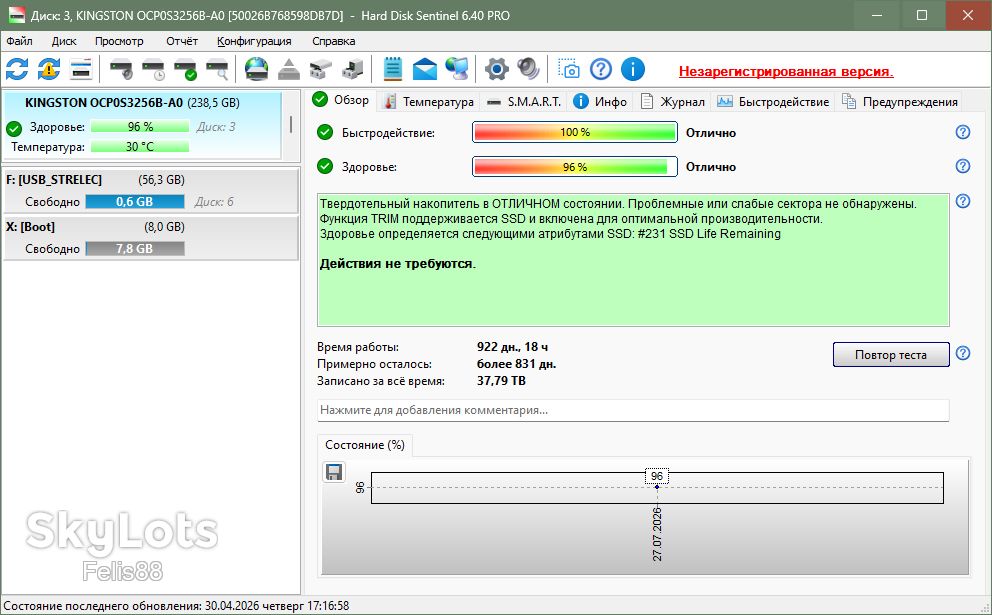Click the blue envelope email icon
This screenshot has height=615, width=992.
click(425, 68)
